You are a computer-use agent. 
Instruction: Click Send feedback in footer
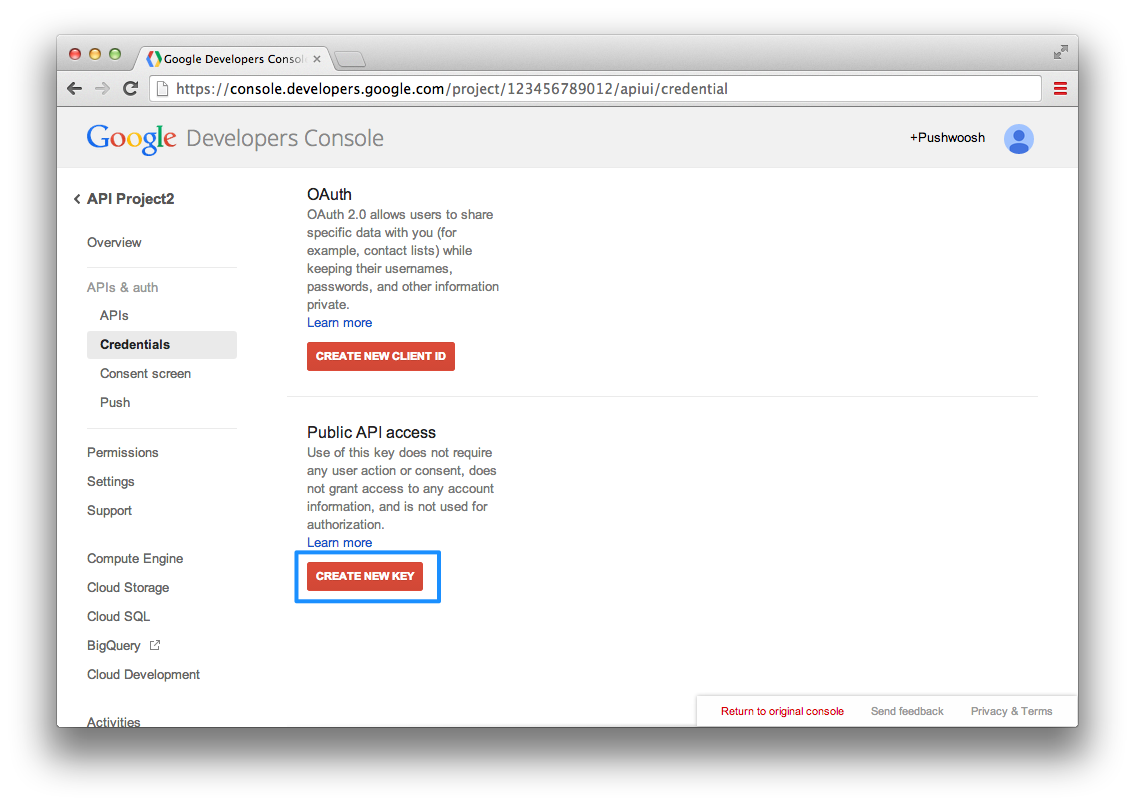tap(907, 711)
